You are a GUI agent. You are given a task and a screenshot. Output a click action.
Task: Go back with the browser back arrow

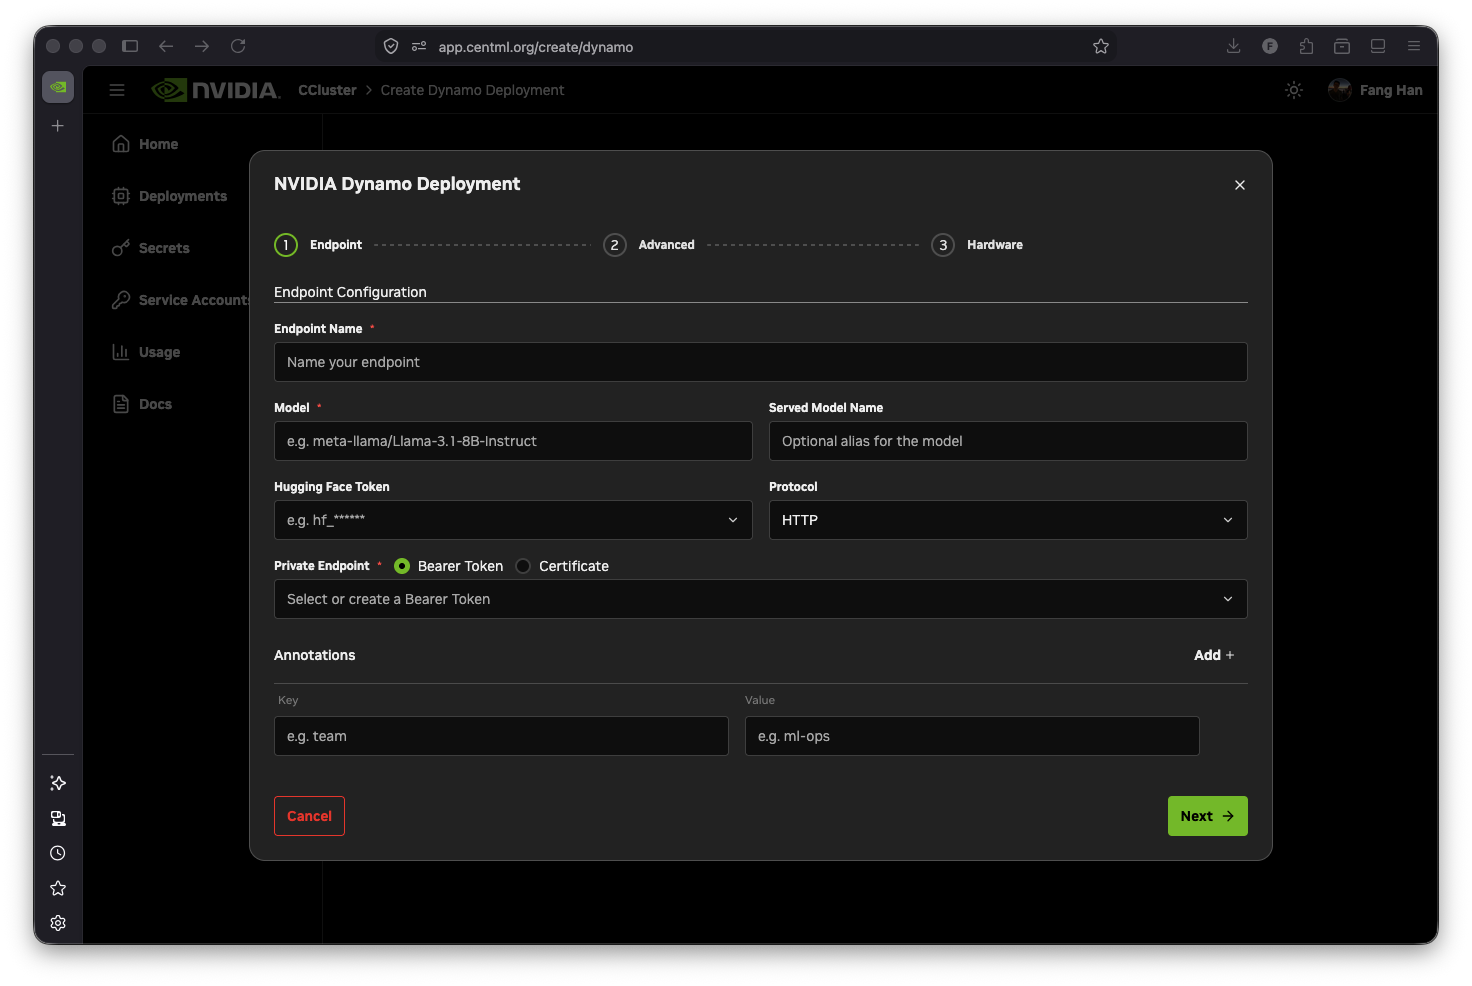pyautogui.click(x=166, y=46)
